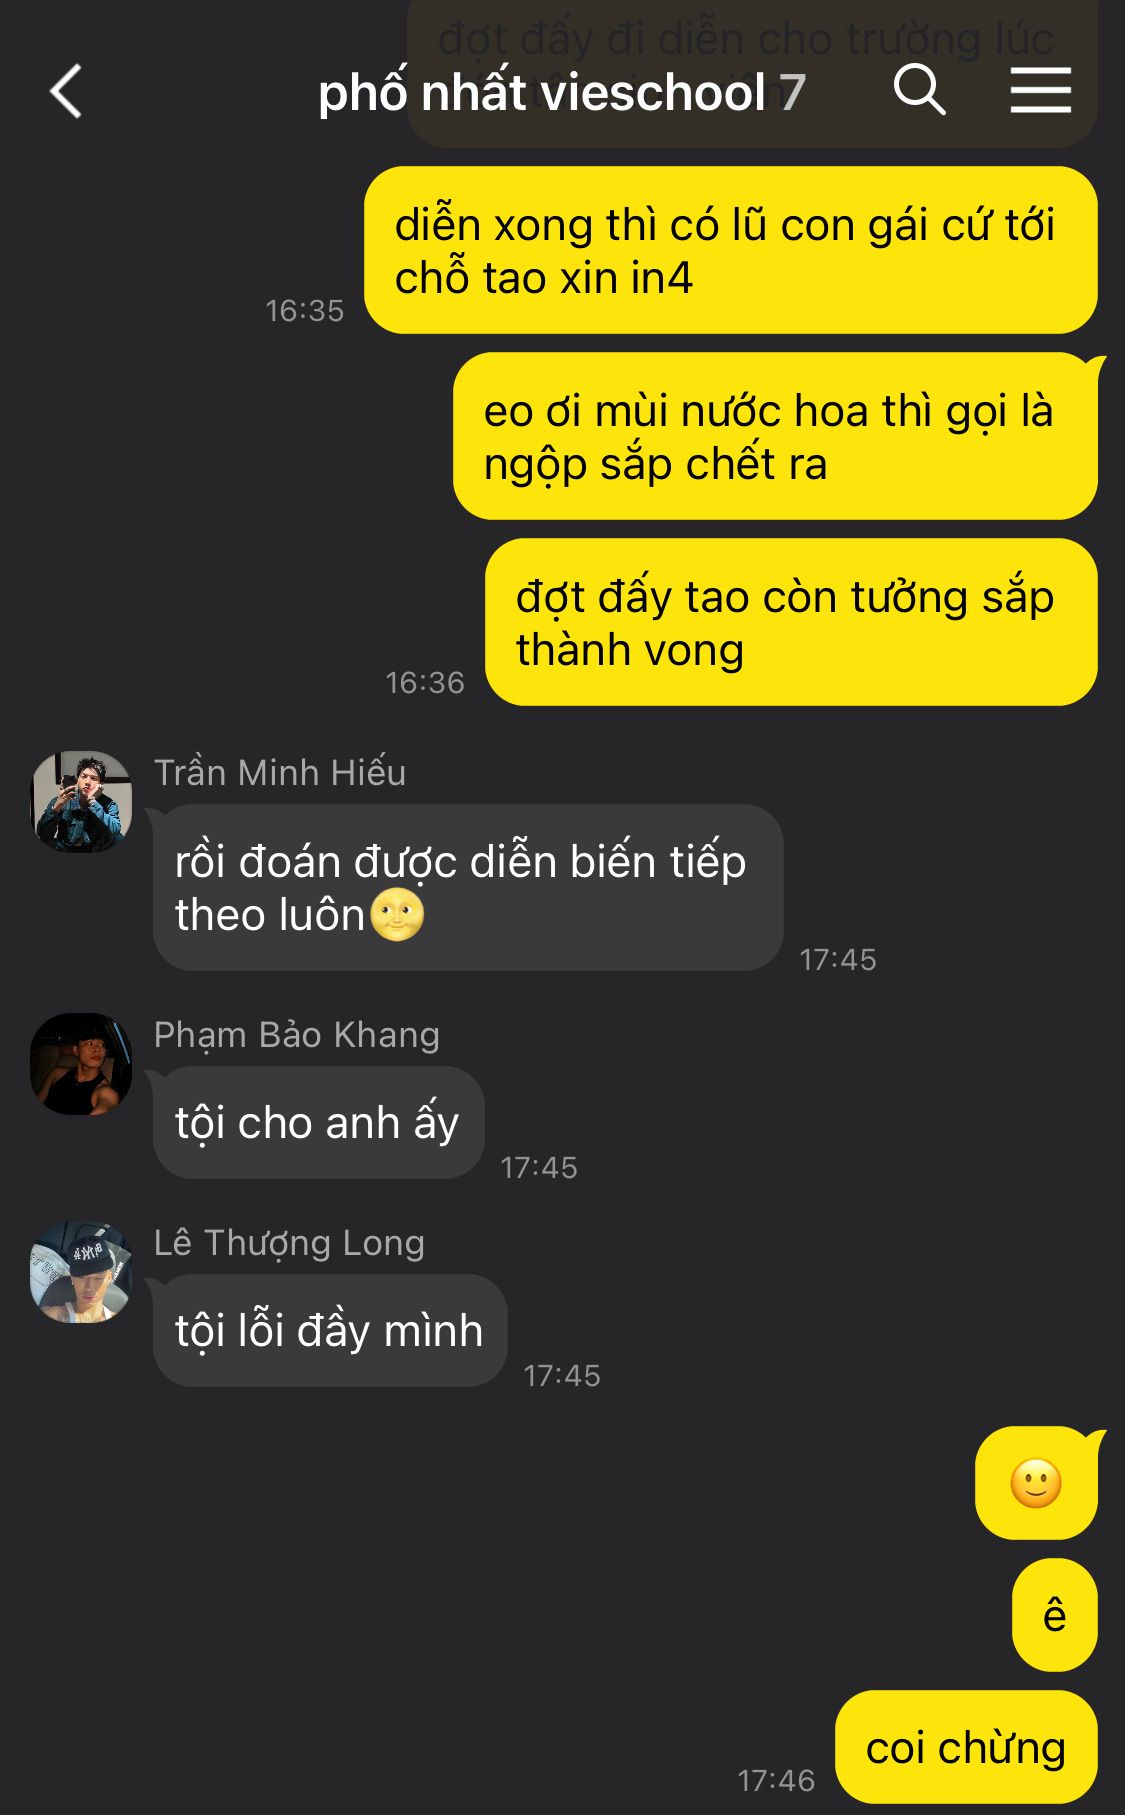Tap sender name Trần Minh Hiếu
This screenshot has height=1815, width=1125.
click(x=280, y=772)
